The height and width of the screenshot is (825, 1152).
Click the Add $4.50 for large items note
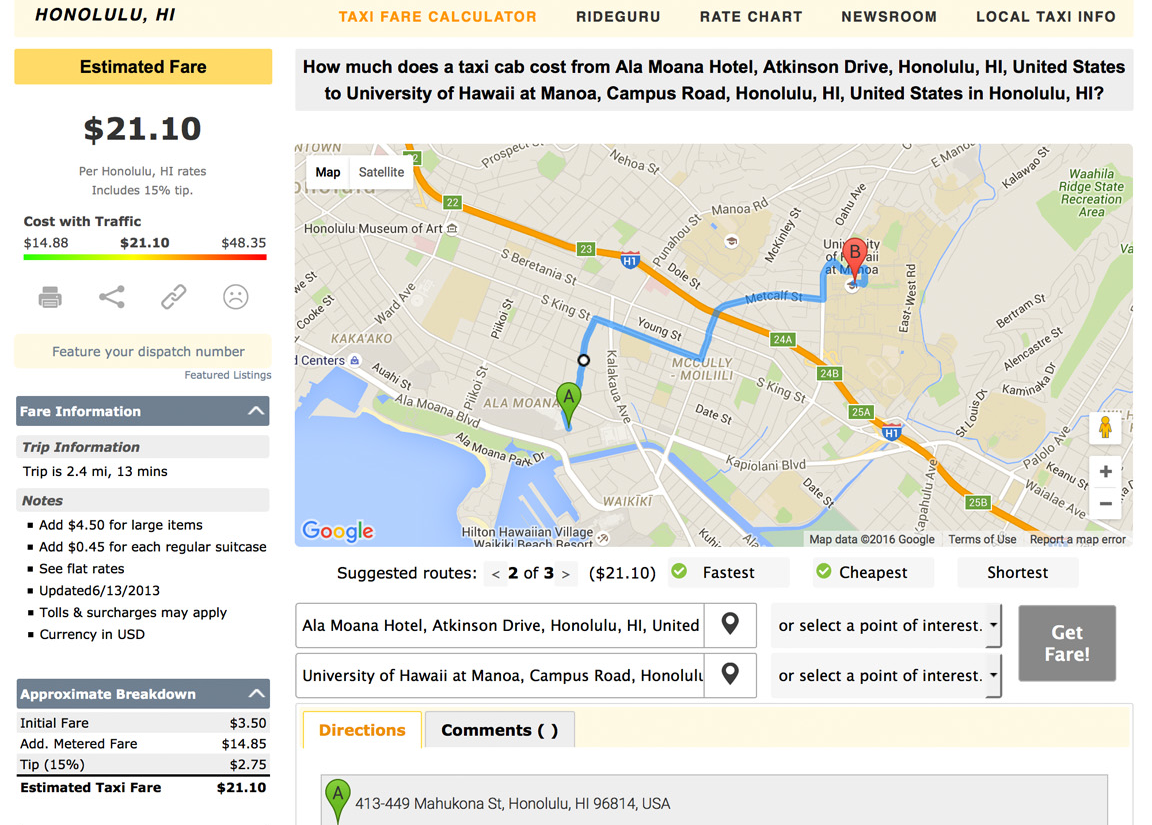click(x=120, y=525)
